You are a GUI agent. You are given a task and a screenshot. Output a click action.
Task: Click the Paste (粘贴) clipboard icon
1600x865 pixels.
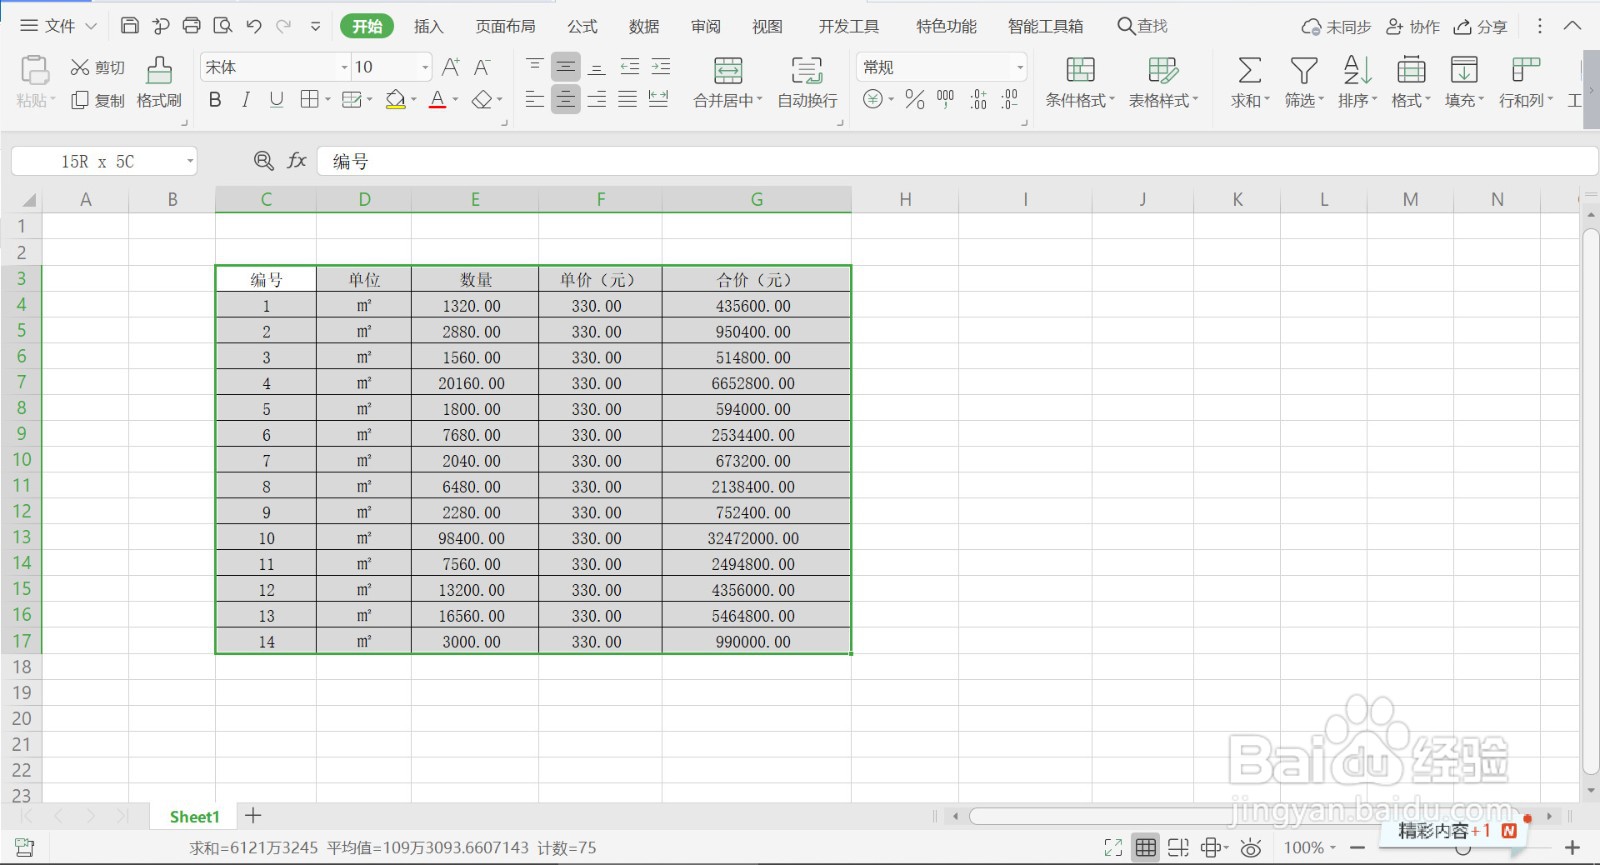point(35,70)
